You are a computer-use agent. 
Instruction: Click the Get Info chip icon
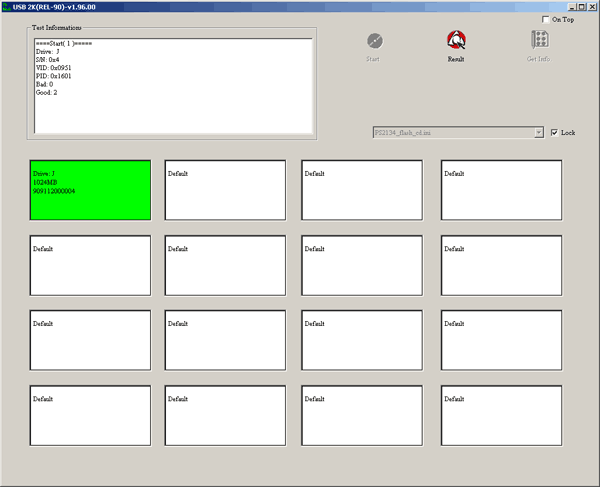coord(539,41)
